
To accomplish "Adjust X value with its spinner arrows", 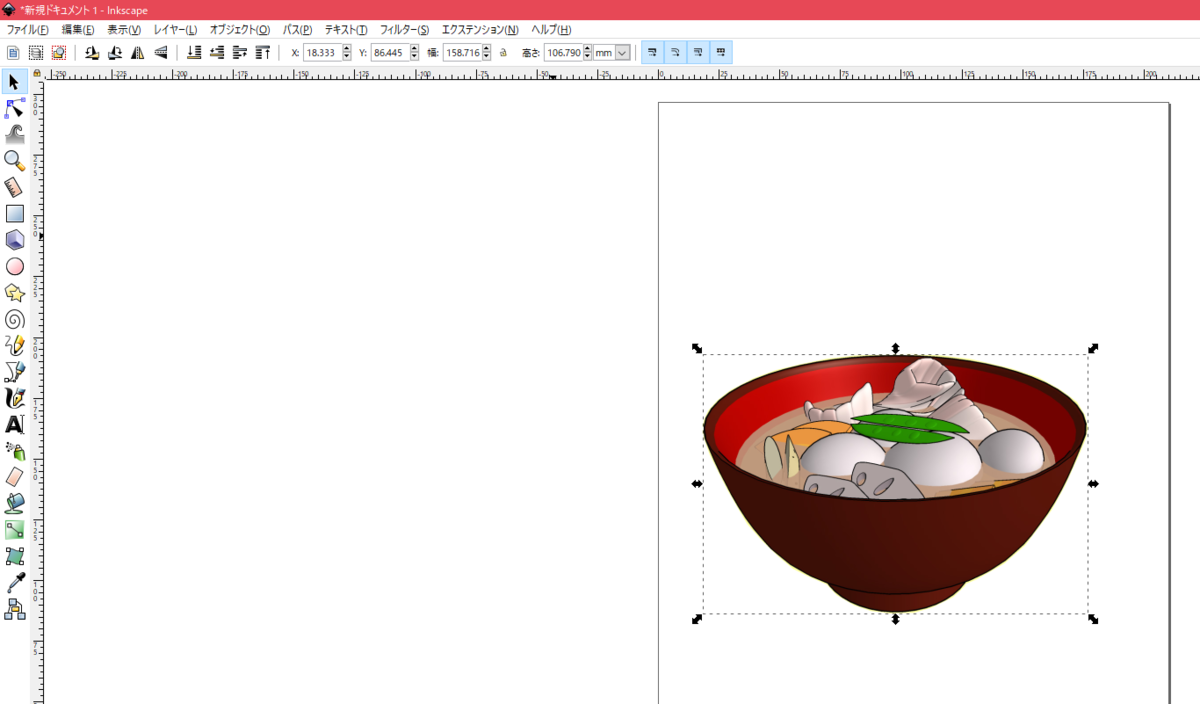I will [347, 52].
